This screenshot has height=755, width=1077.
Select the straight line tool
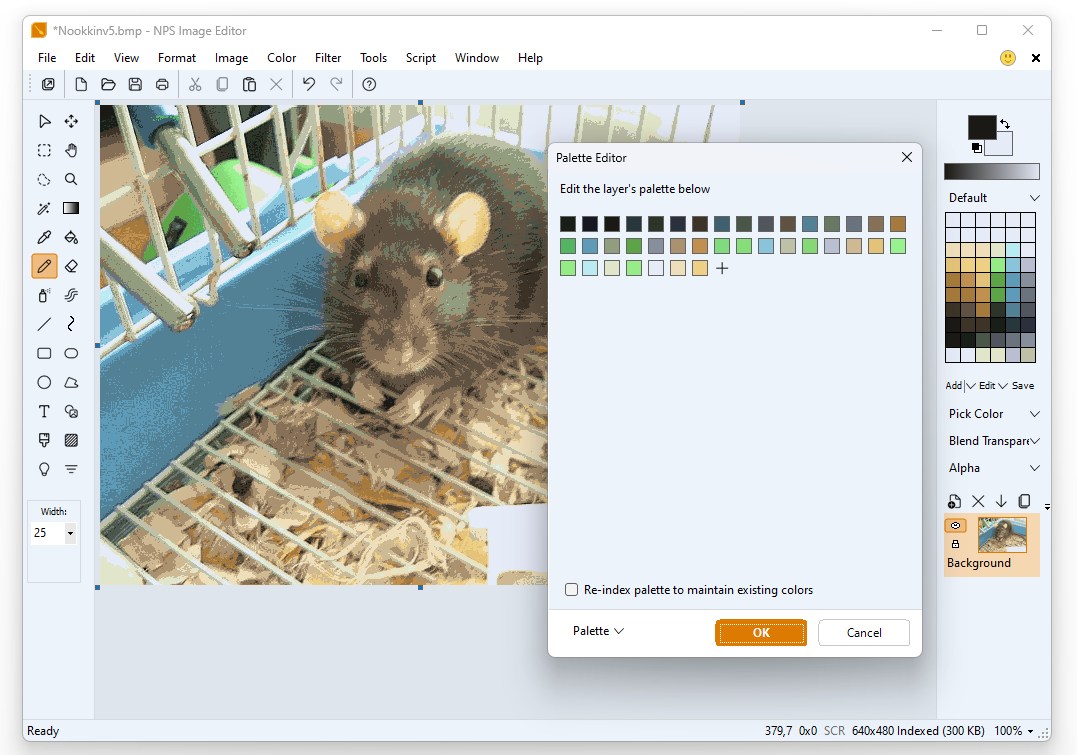45,324
